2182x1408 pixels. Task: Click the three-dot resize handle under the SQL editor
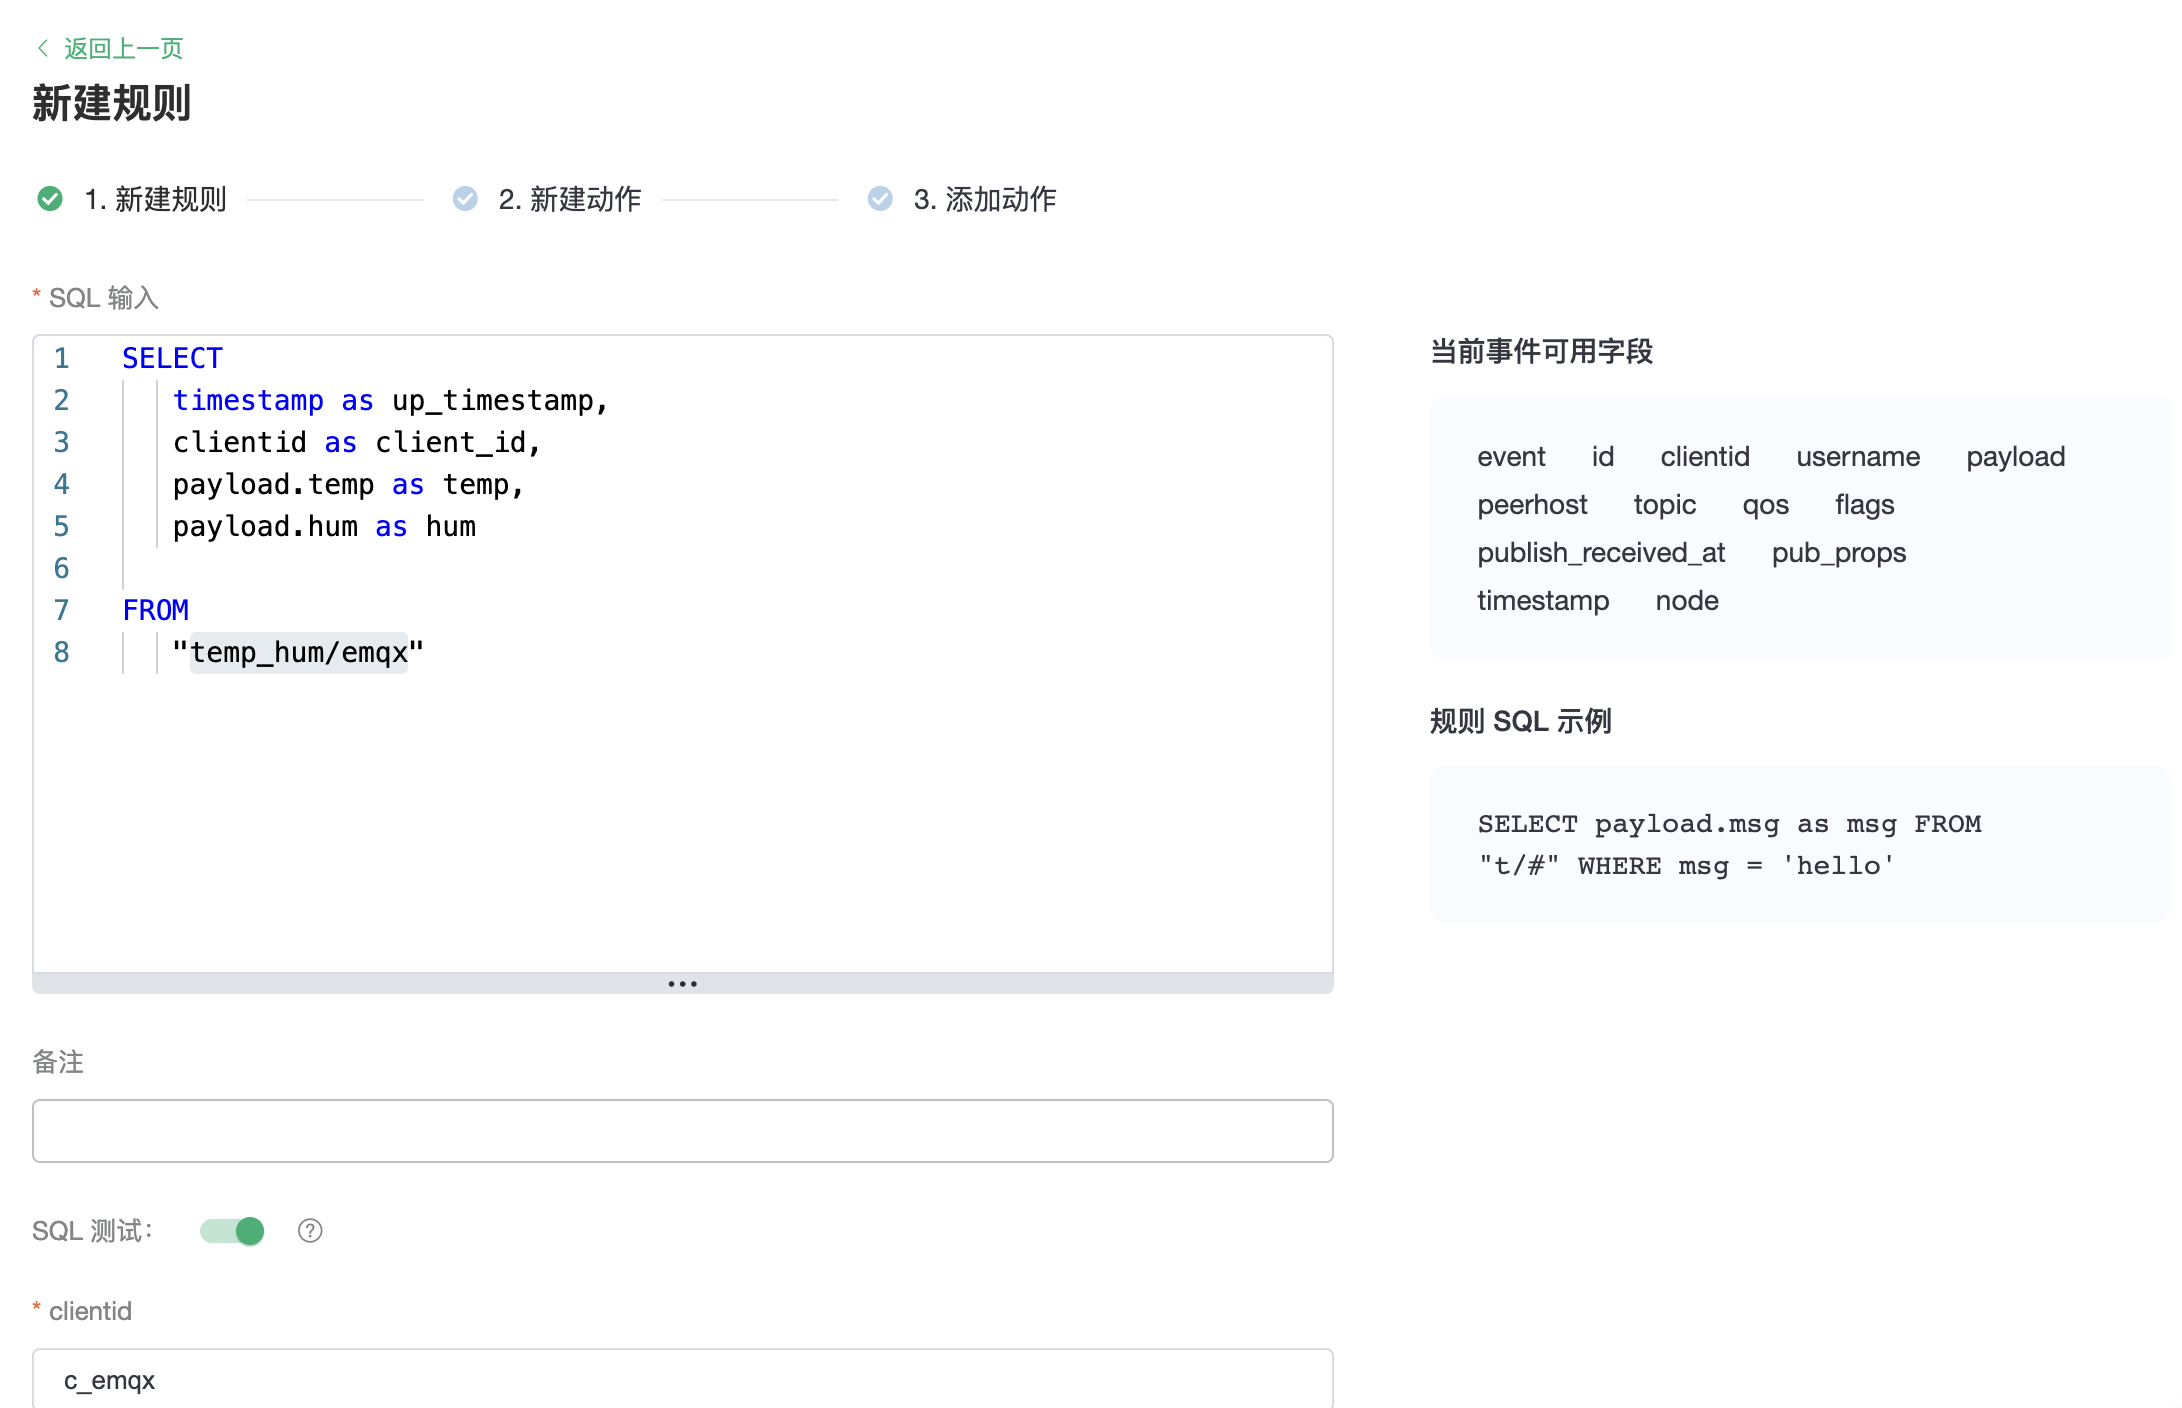(x=682, y=984)
